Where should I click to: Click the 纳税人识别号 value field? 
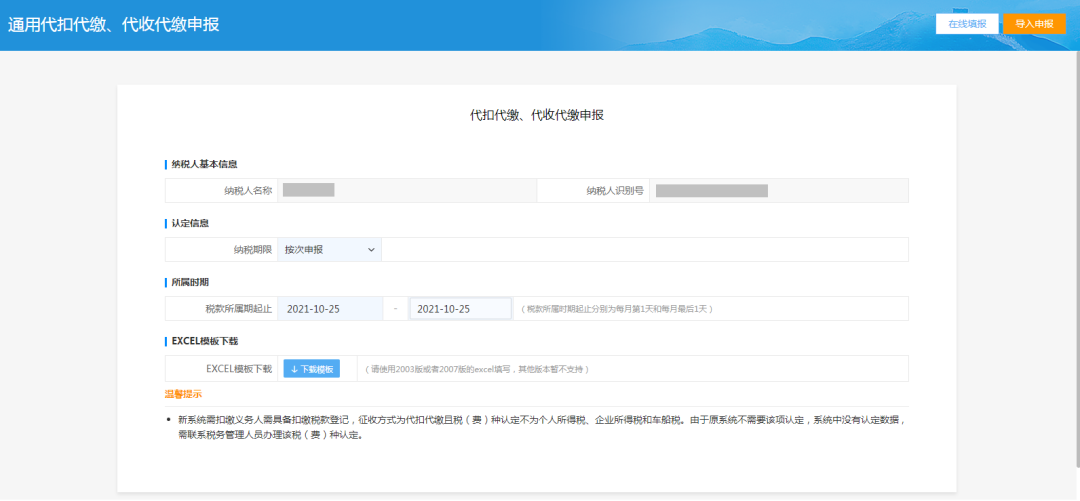(x=779, y=191)
